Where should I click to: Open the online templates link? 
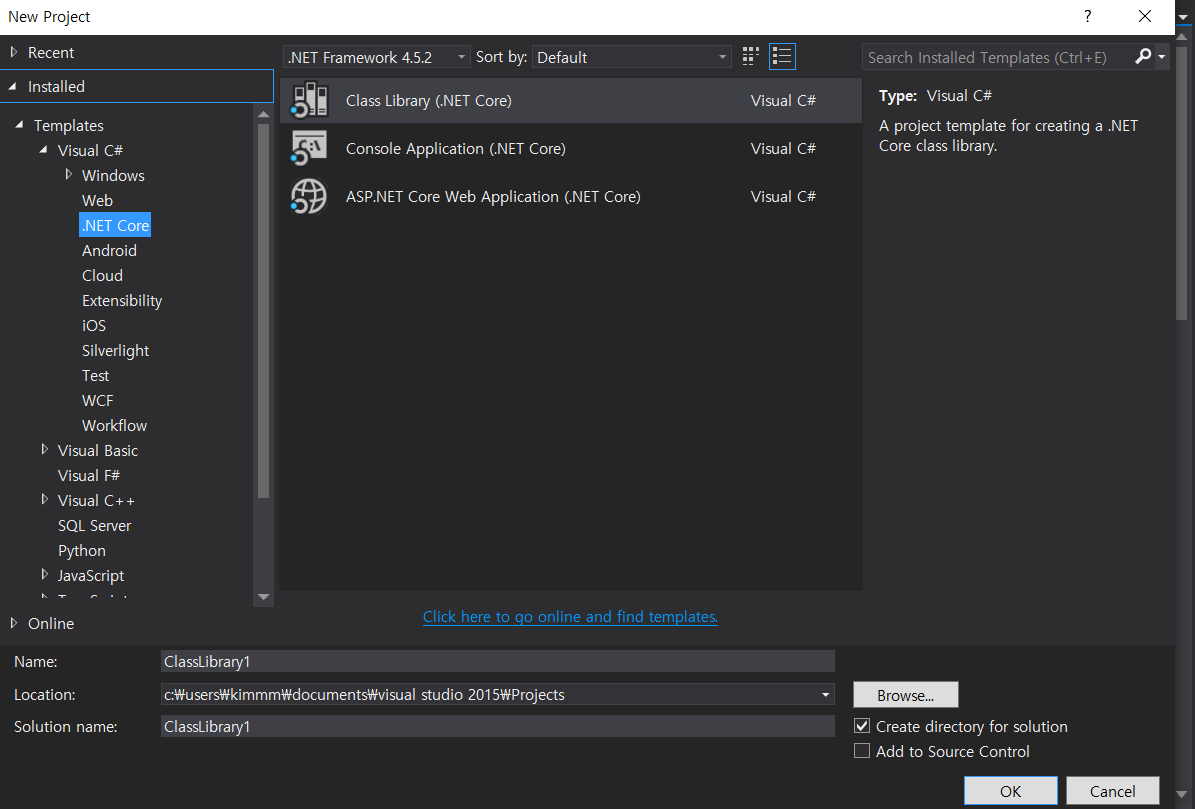(570, 616)
